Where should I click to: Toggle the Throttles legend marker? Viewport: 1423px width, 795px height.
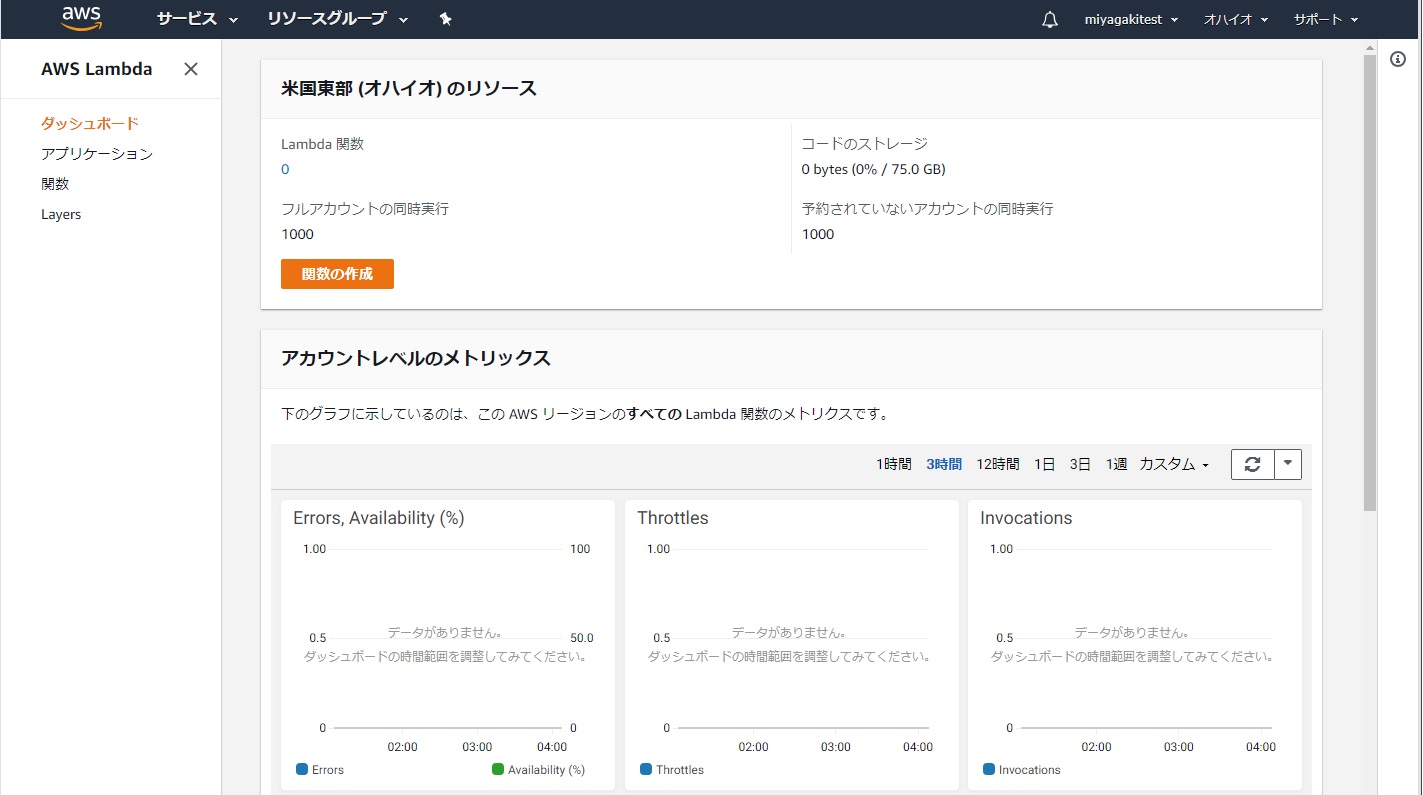click(646, 770)
